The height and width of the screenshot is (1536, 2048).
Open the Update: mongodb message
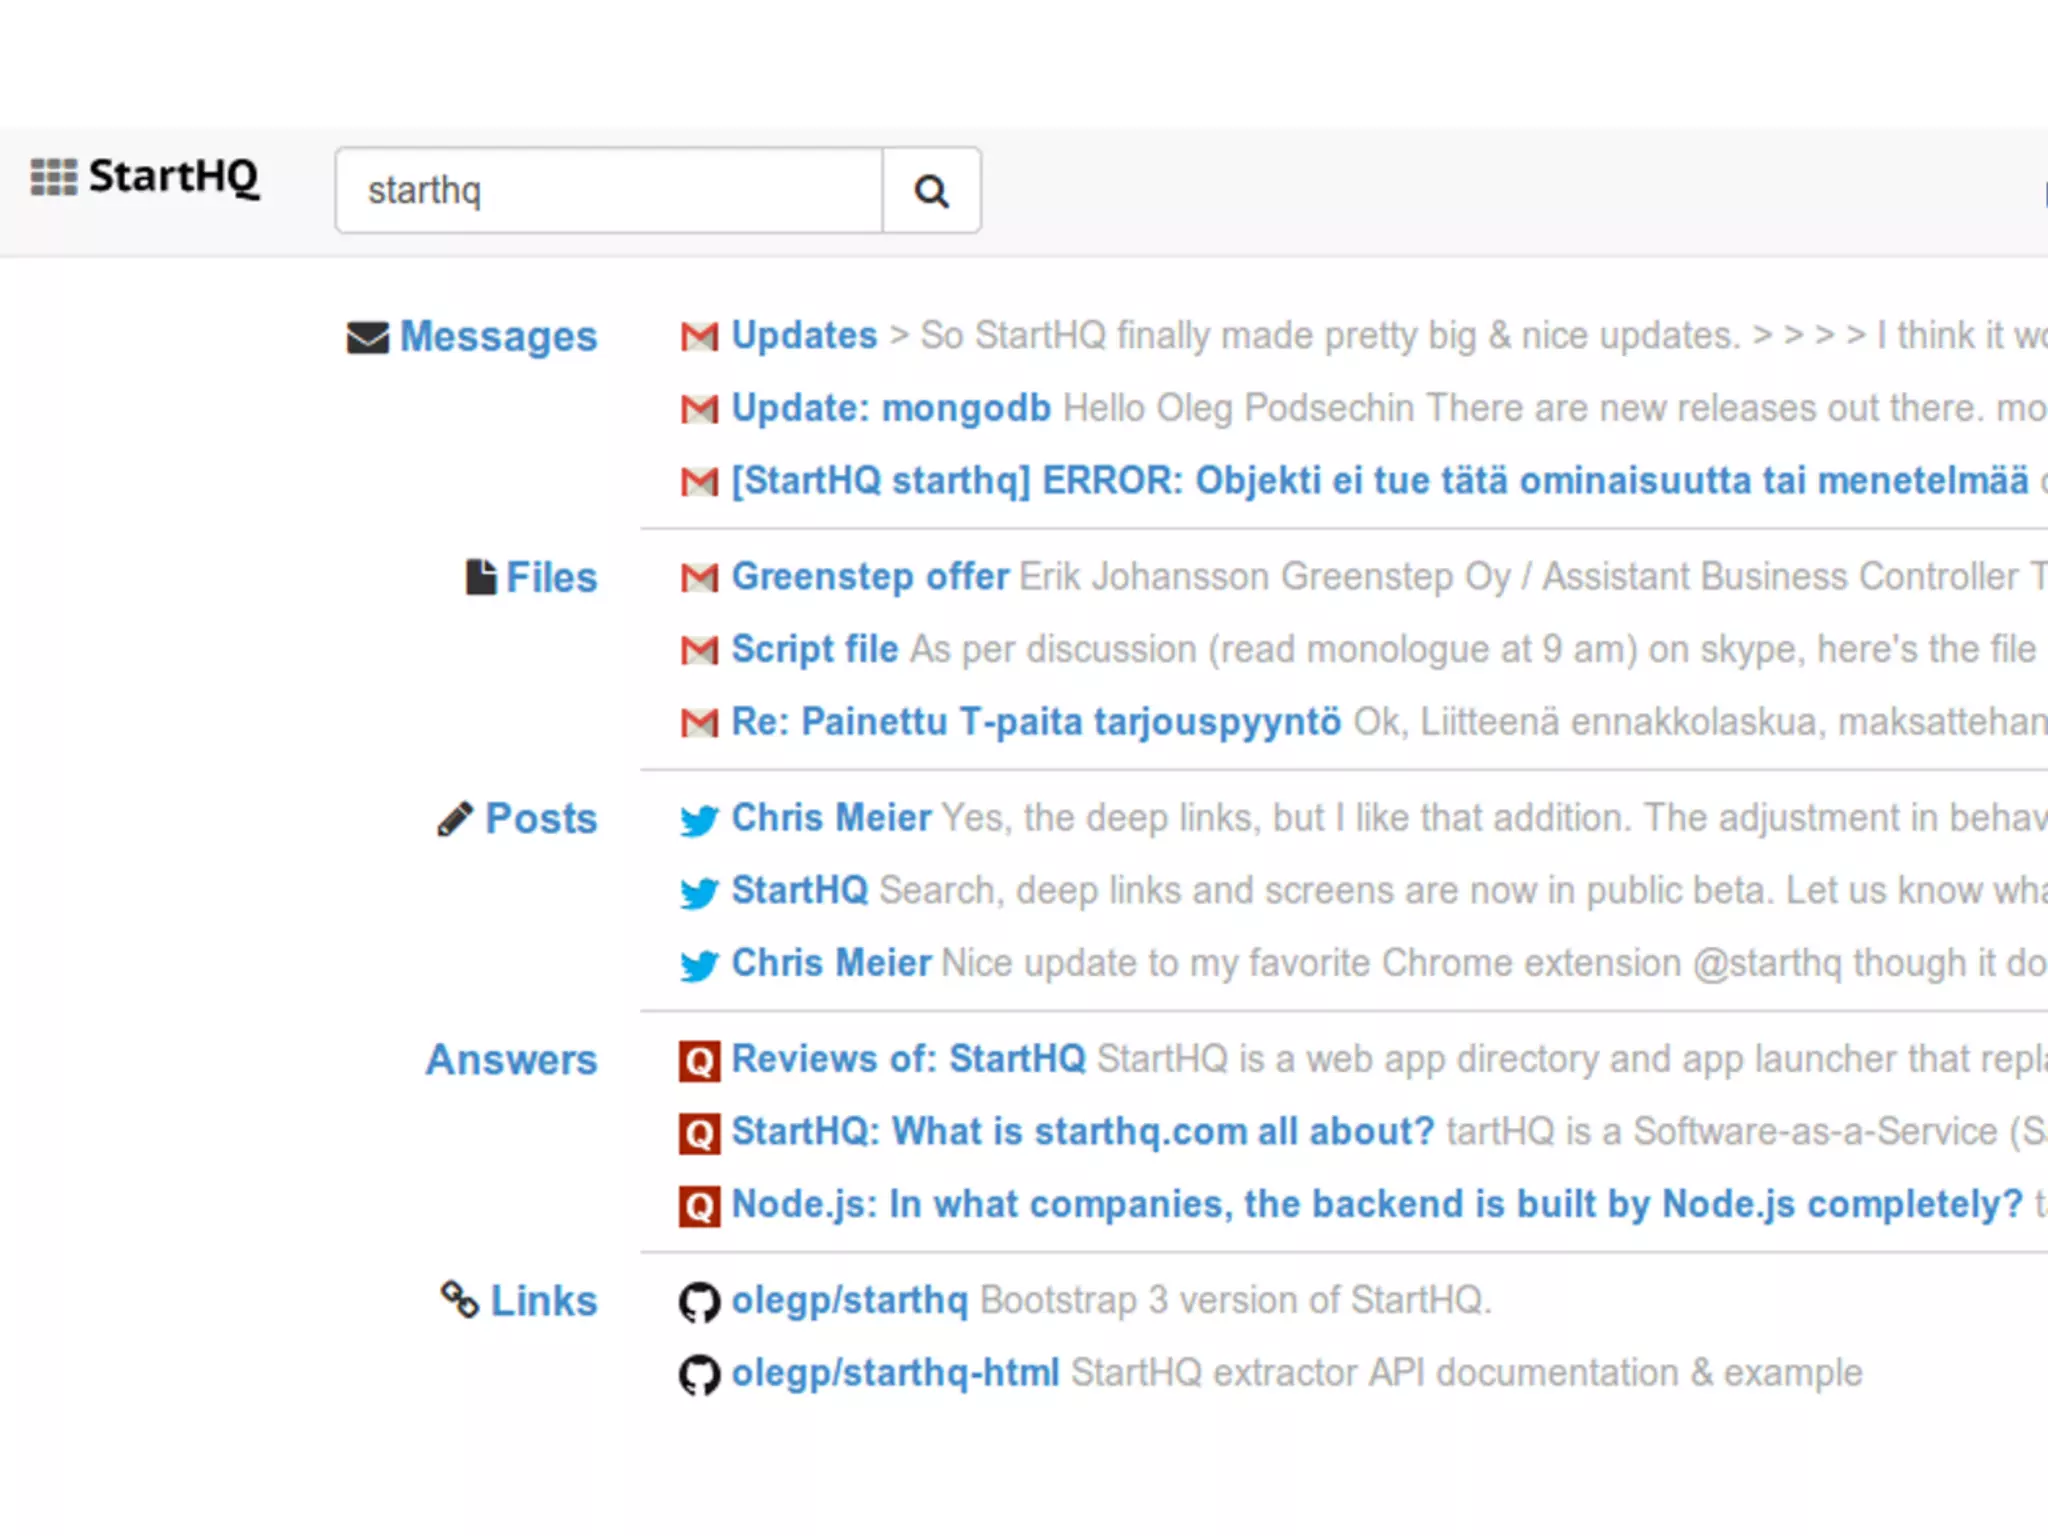coord(891,408)
